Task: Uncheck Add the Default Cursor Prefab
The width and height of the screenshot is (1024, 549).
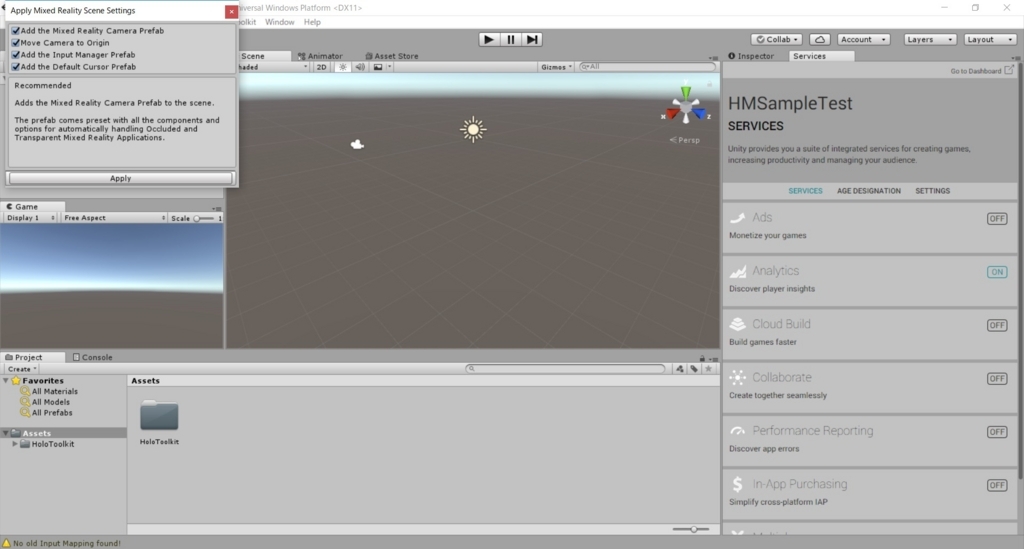Action: 16,67
